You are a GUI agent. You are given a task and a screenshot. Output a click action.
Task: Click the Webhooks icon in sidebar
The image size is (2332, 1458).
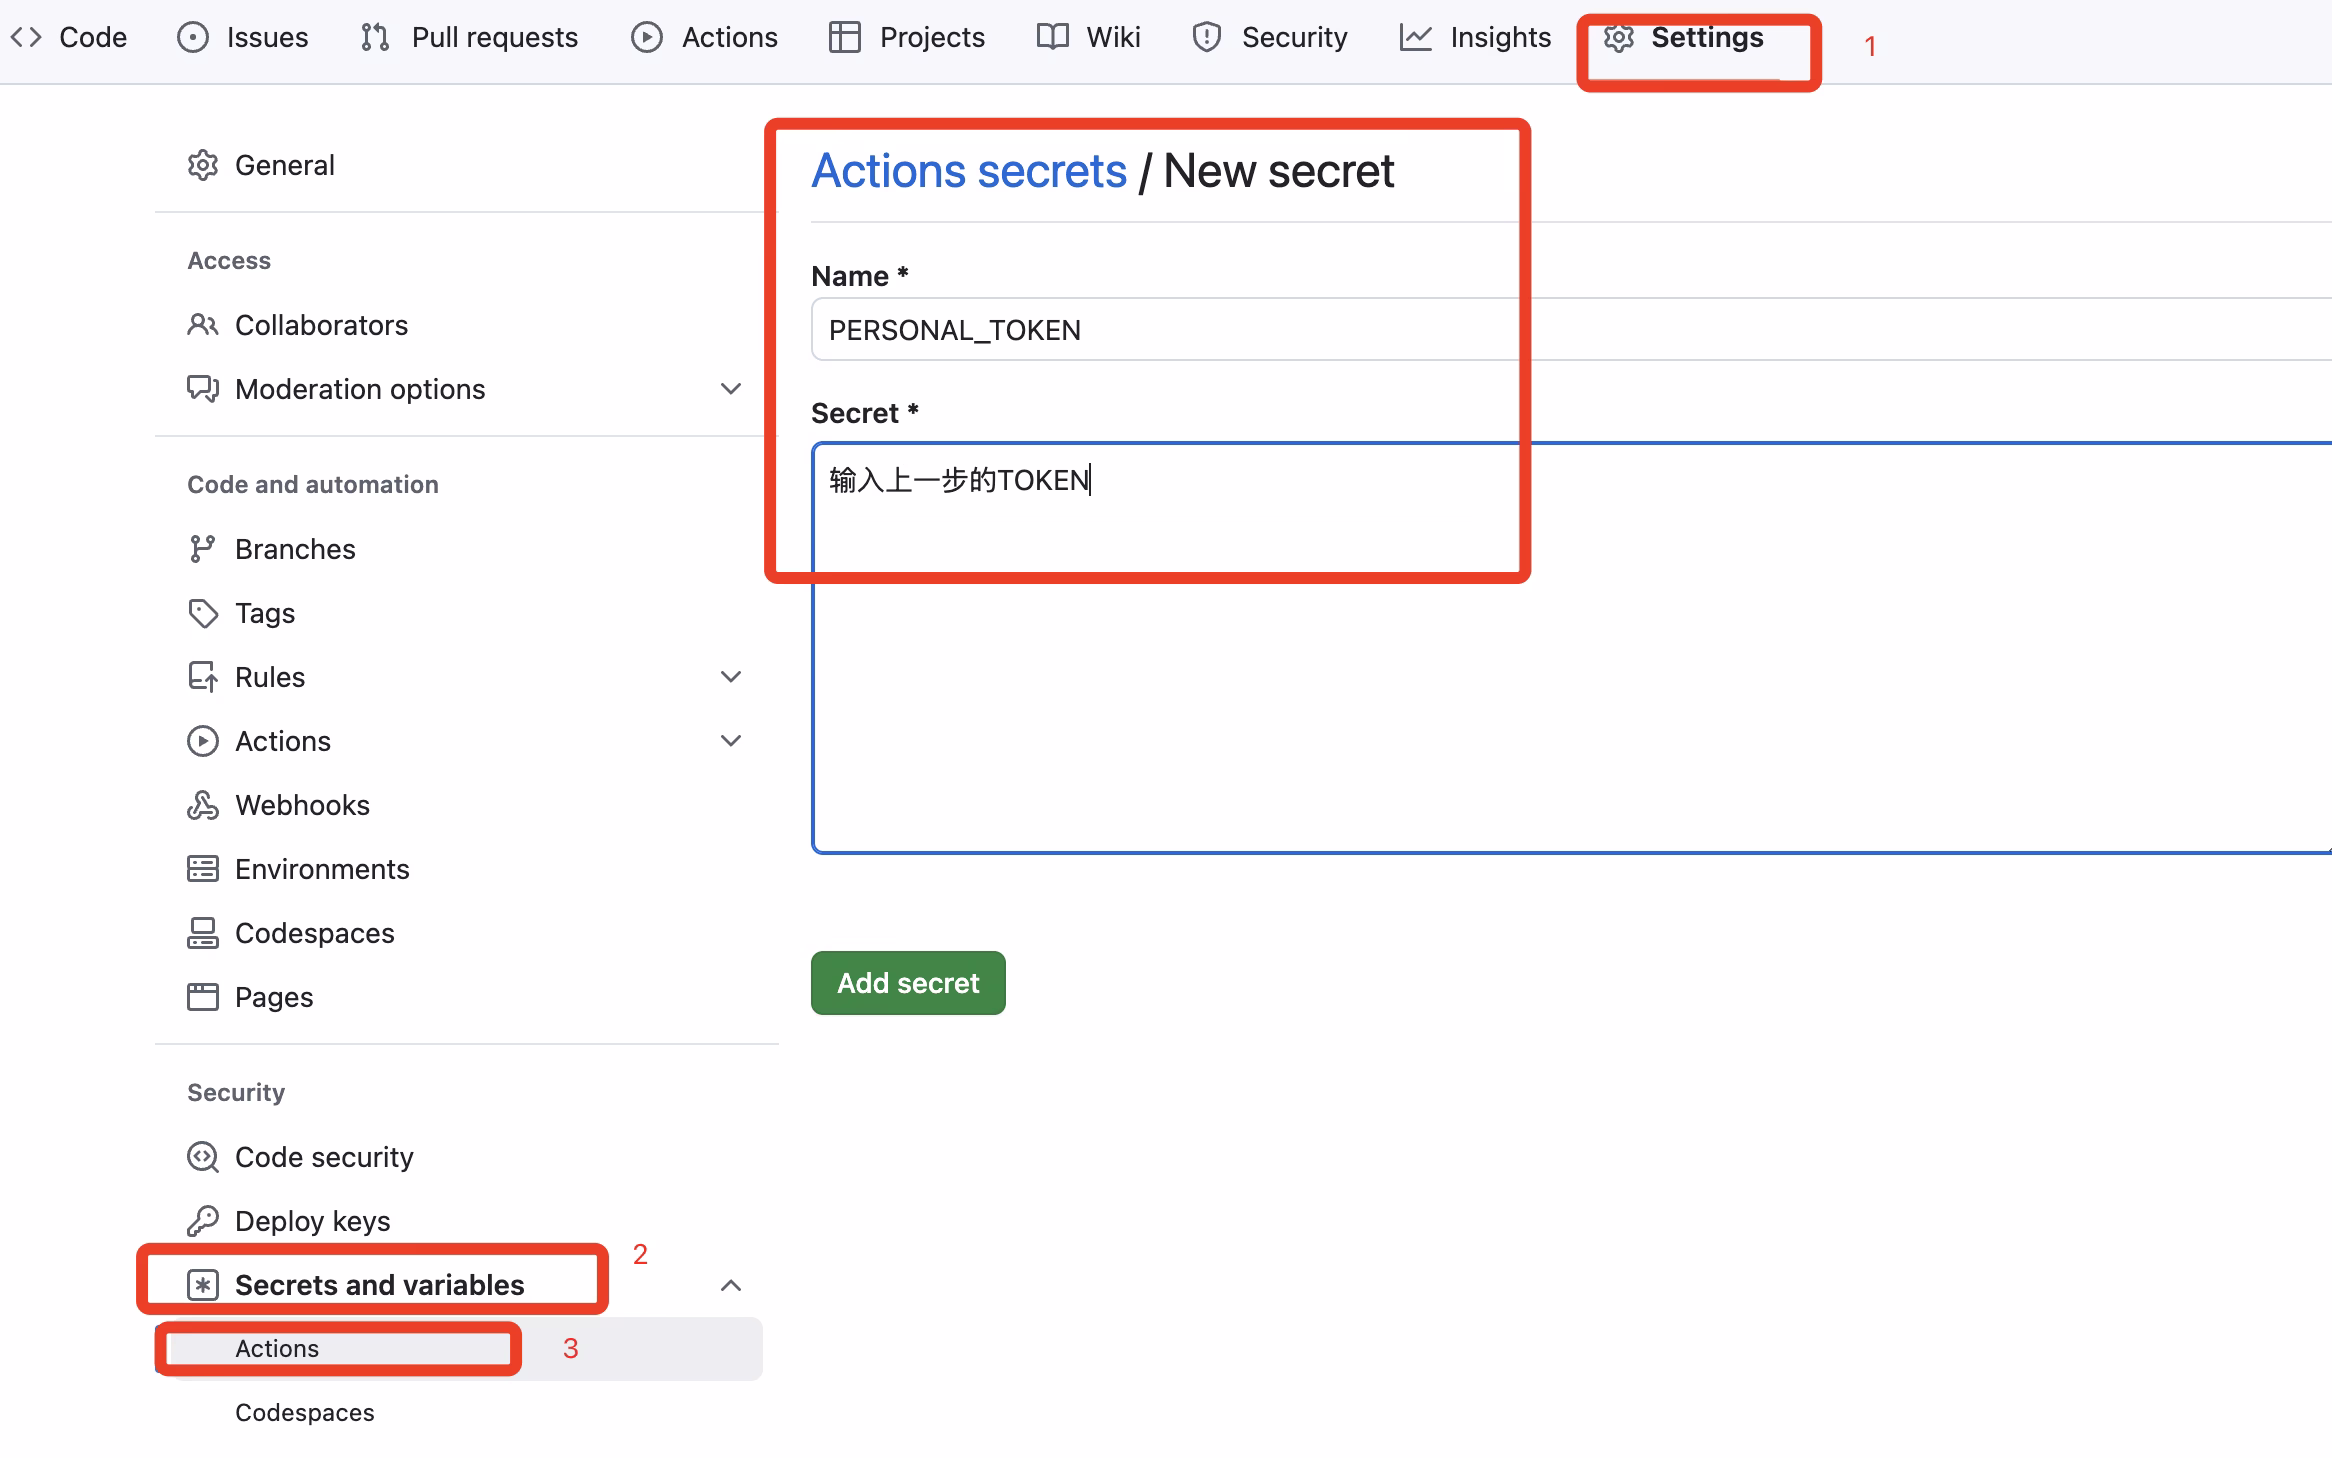point(203,805)
